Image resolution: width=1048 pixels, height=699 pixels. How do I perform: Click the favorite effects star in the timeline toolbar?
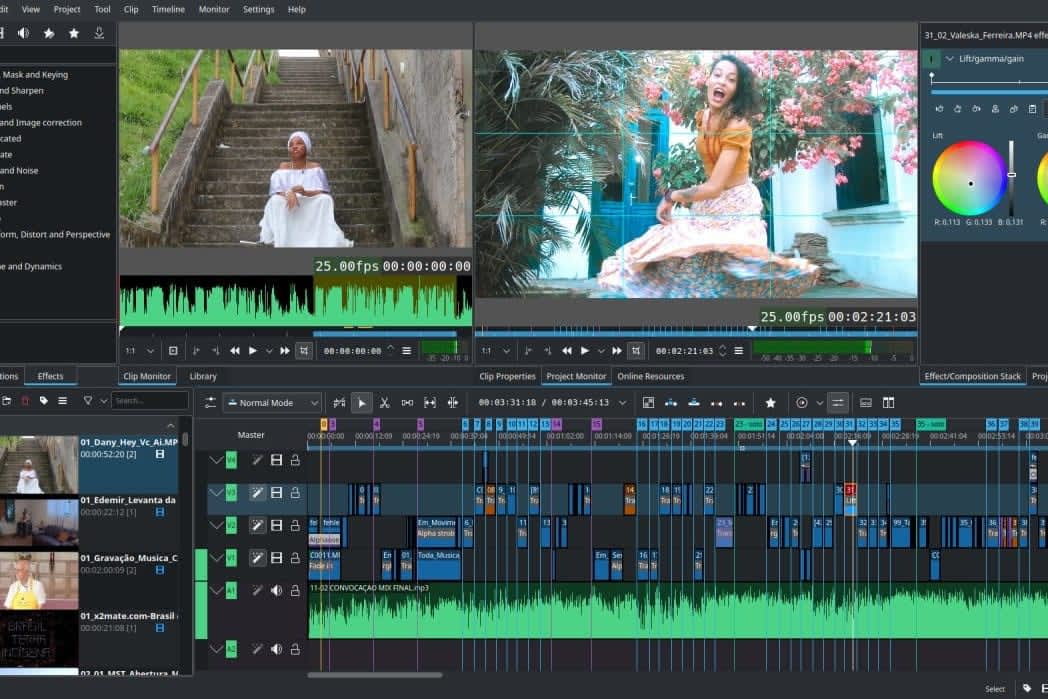[x=770, y=403]
